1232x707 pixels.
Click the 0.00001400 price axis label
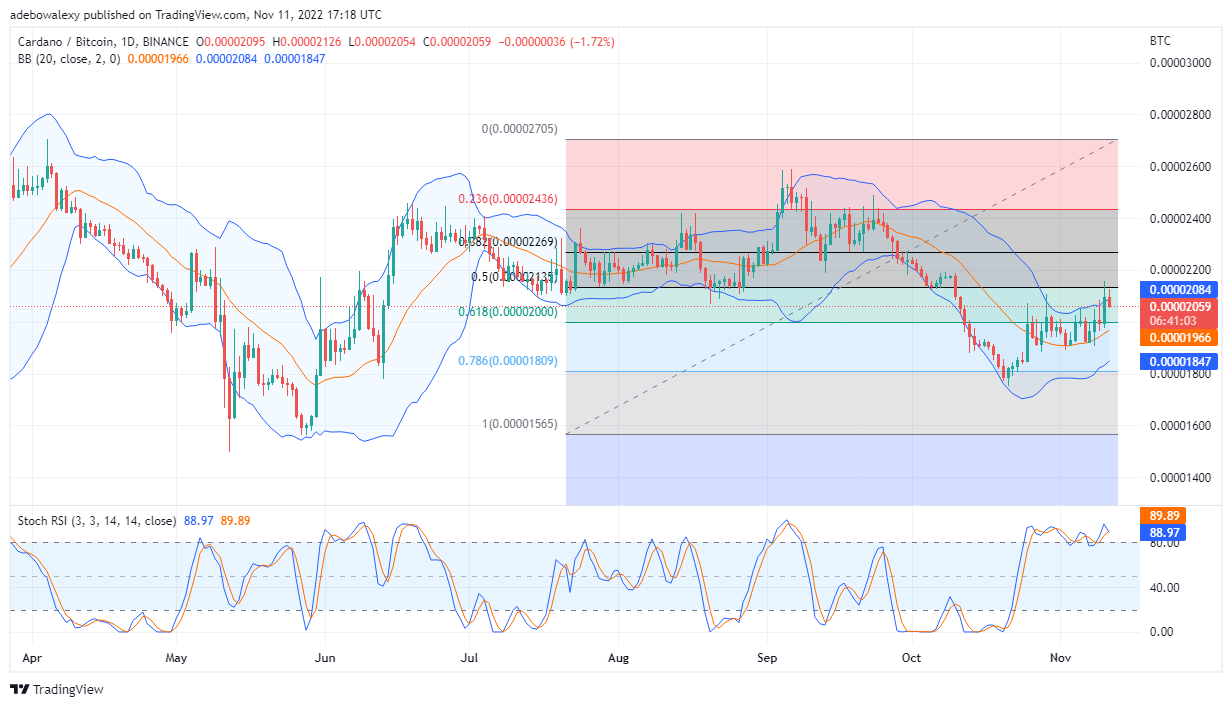coord(1182,478)
